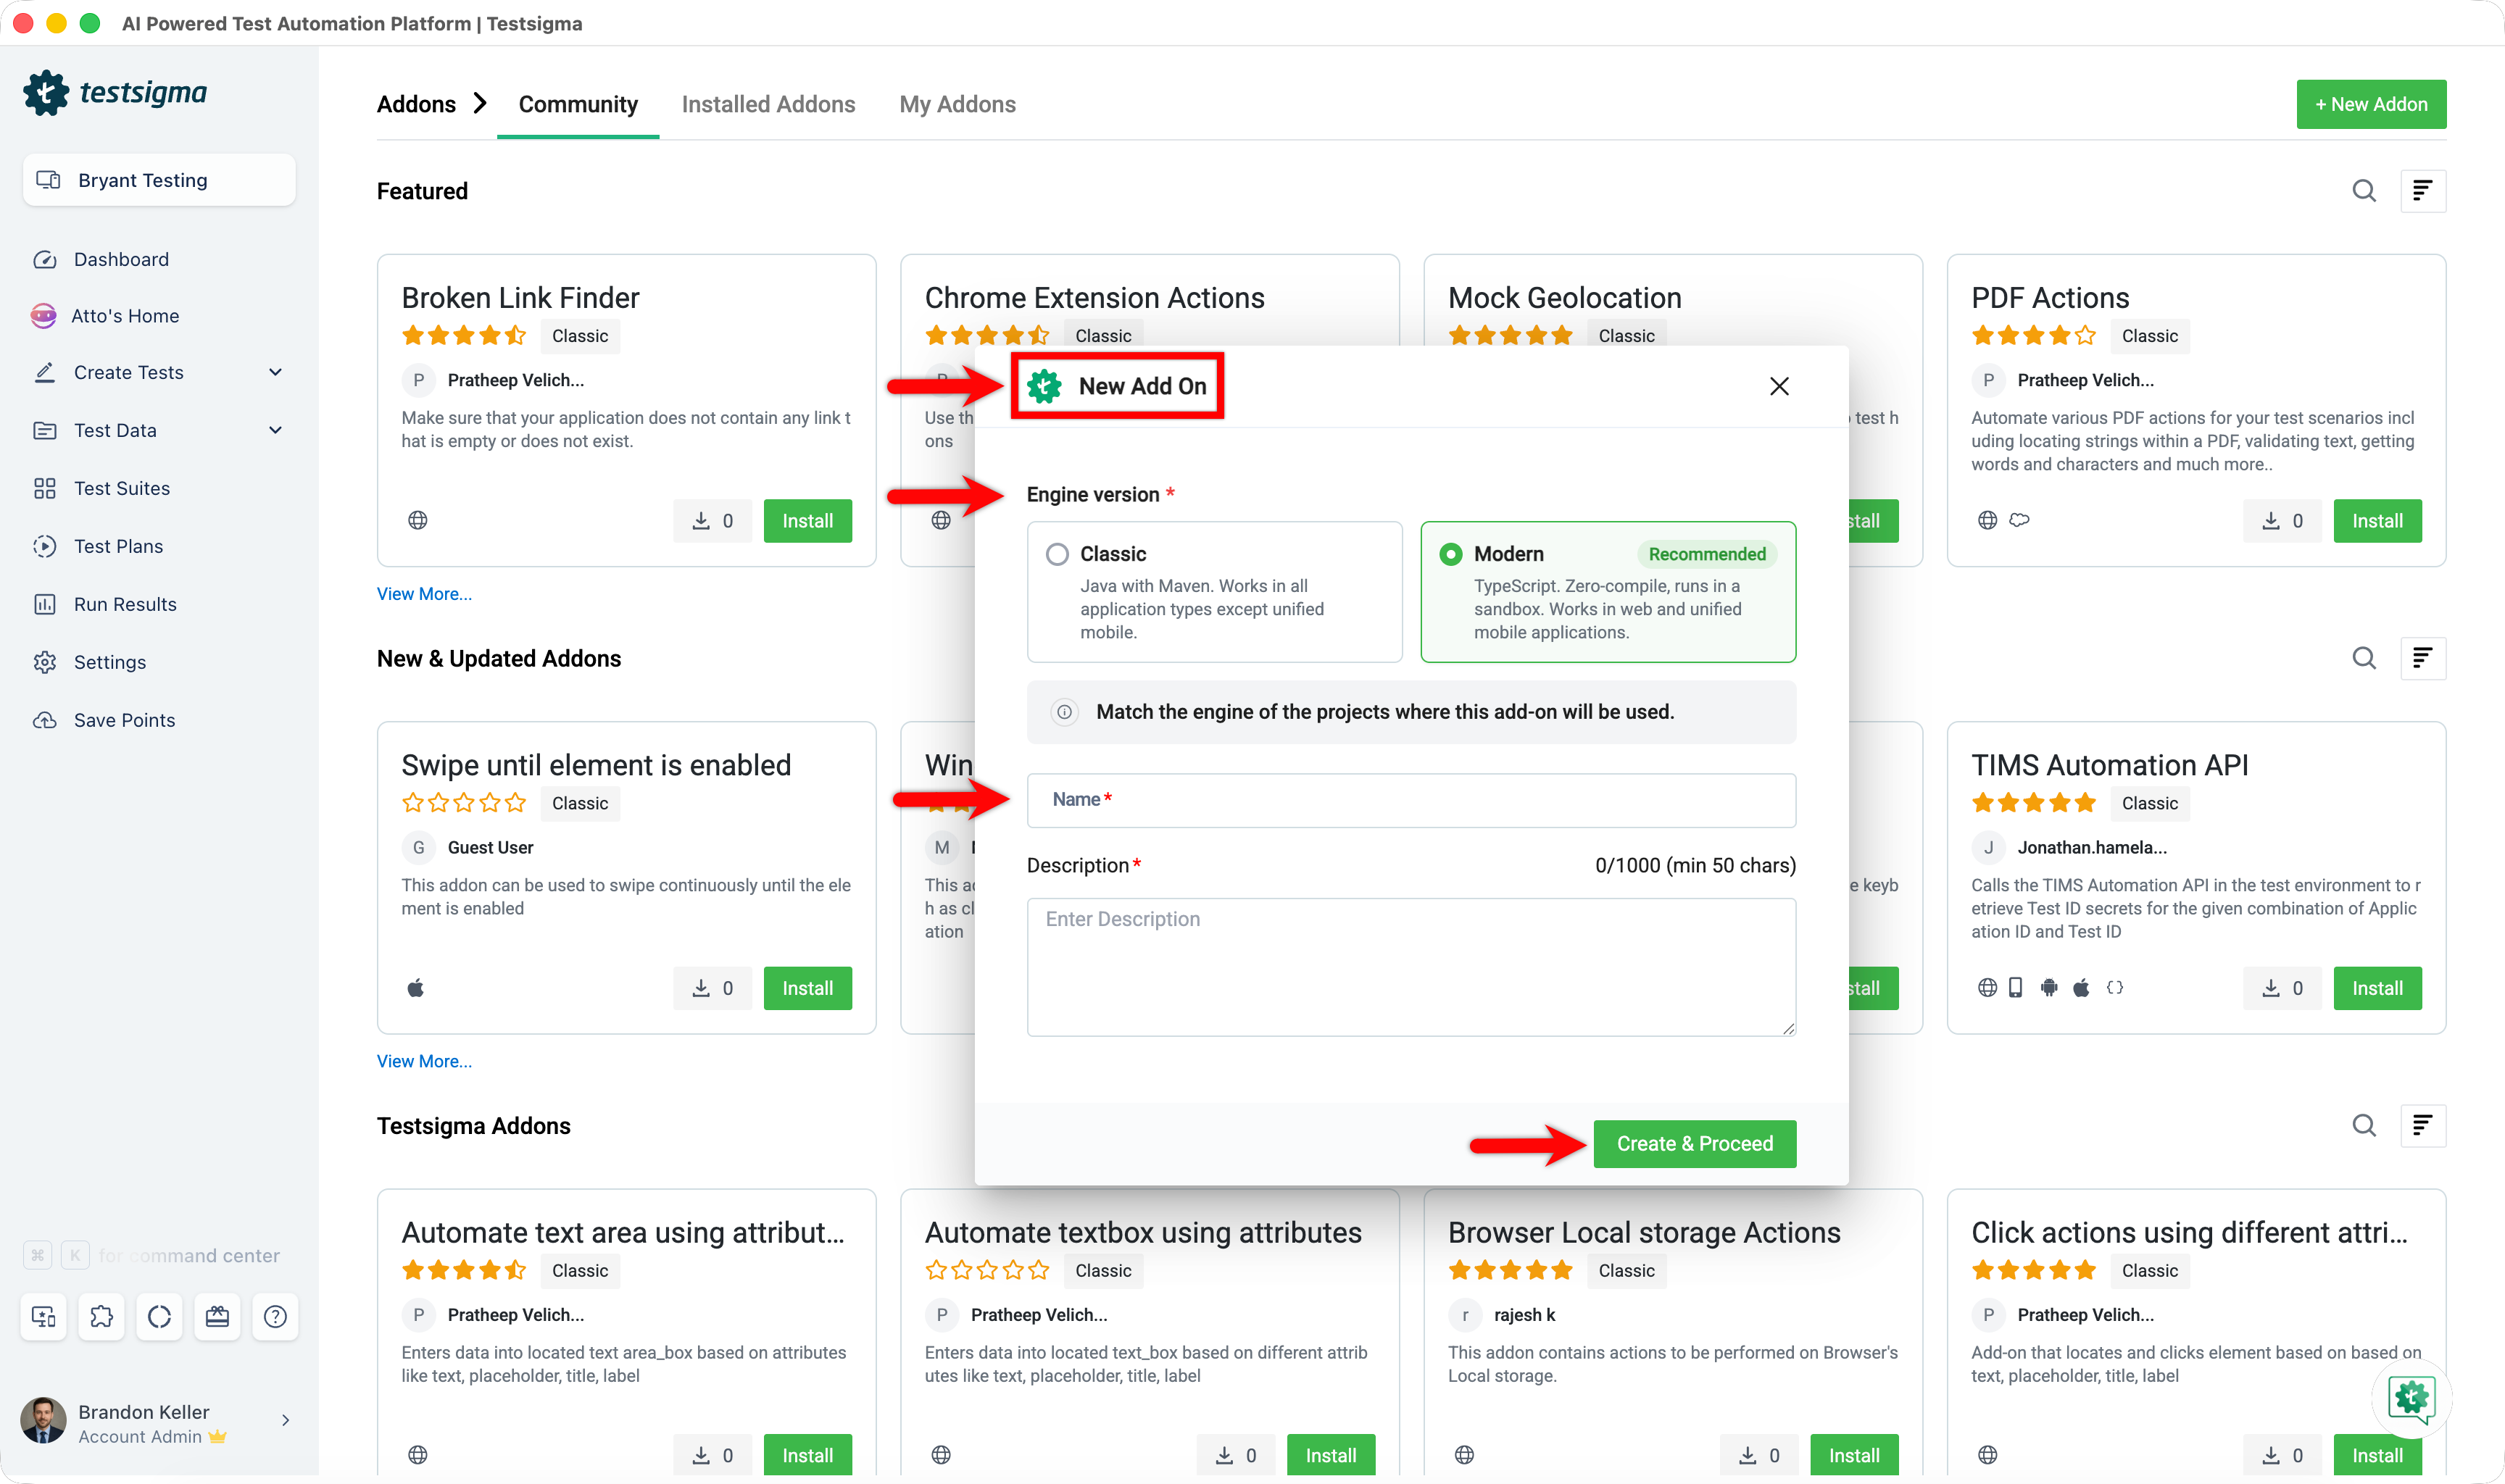Open the PDF Actions addon title

[x=2049, y=298]
